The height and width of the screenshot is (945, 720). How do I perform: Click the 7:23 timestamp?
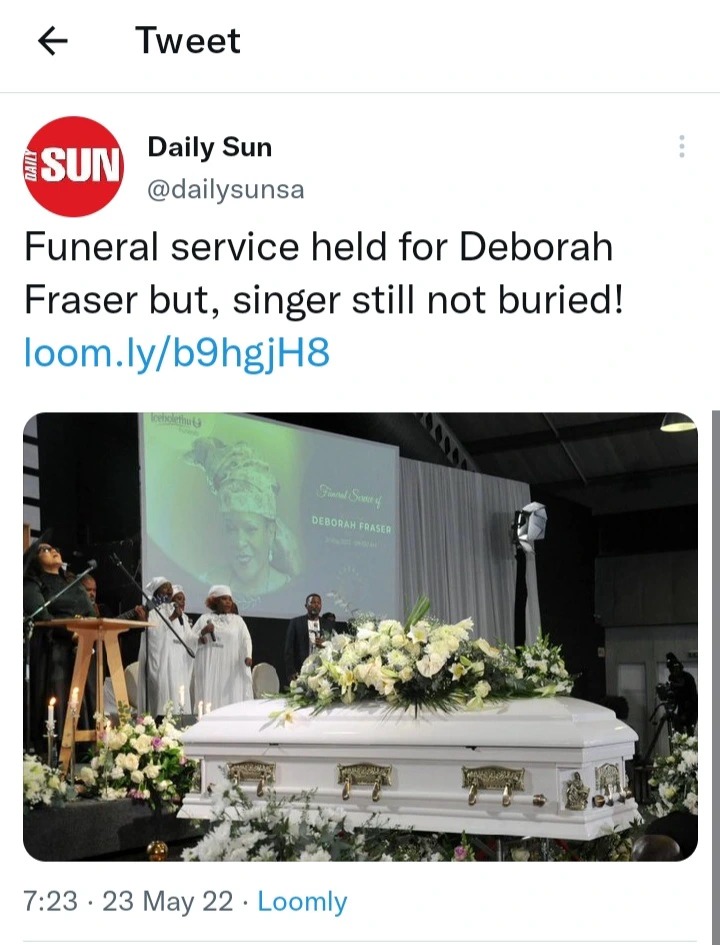pyautogui.click(x=51, y=902)
